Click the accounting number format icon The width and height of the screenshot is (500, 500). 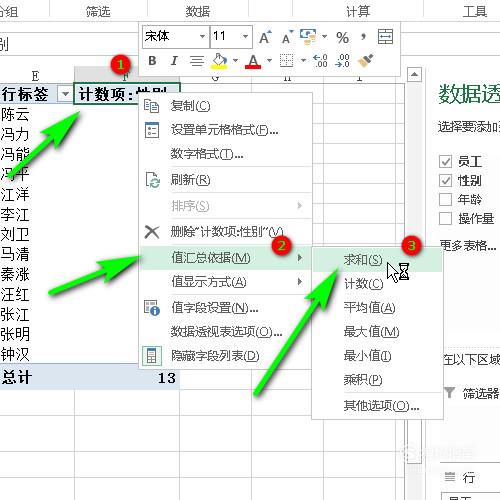click(x=308, y=37)
